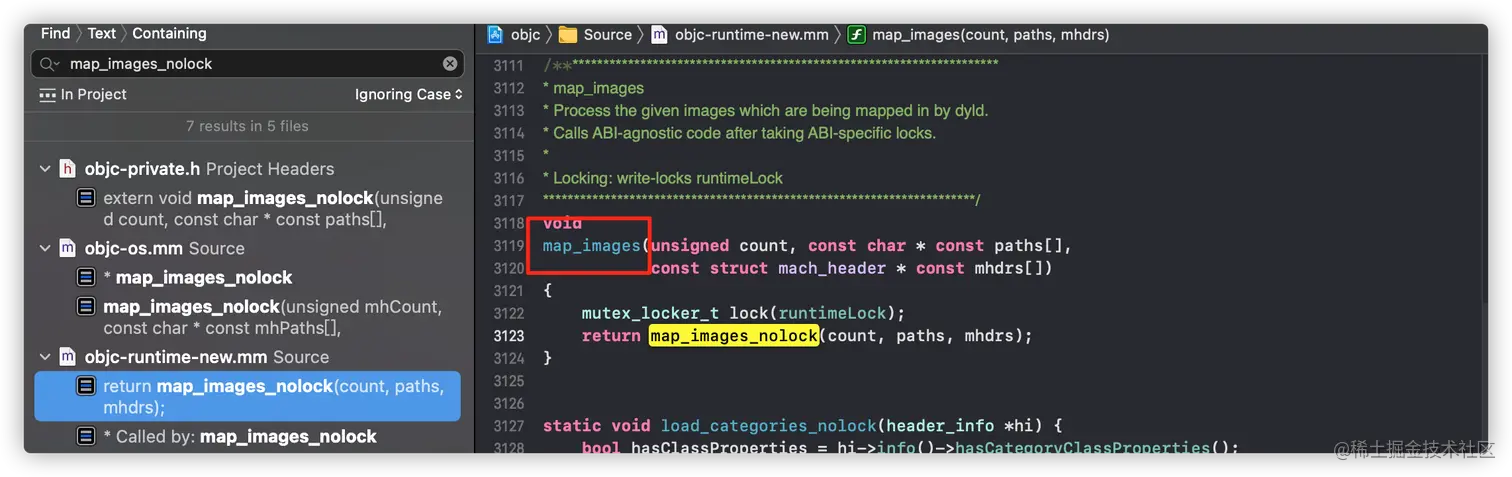Open the magnifier search options menu
Screen dimensions: 1512x477
coord(49,64)
